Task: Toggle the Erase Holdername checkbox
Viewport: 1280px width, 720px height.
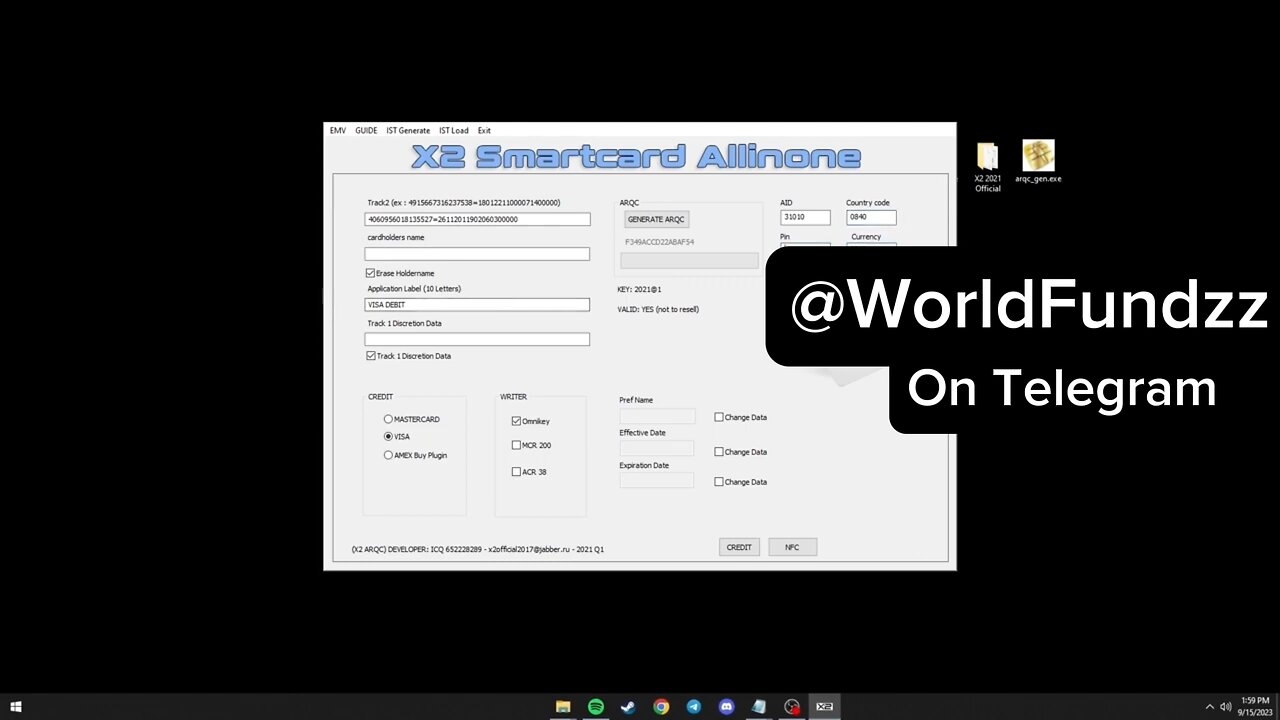Action: click(x=371, y=273)
